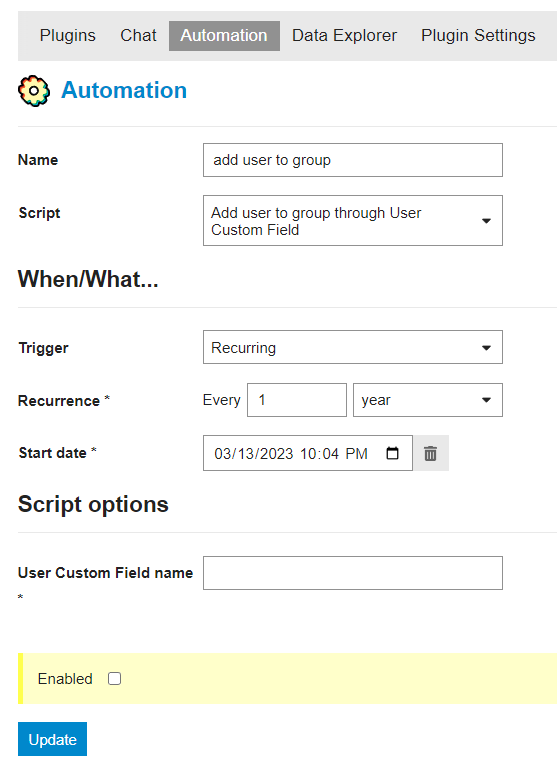Click the year unit dropdown arrow
The width and height of the screenshot is (557, 775).
click(x=486, y=400)
